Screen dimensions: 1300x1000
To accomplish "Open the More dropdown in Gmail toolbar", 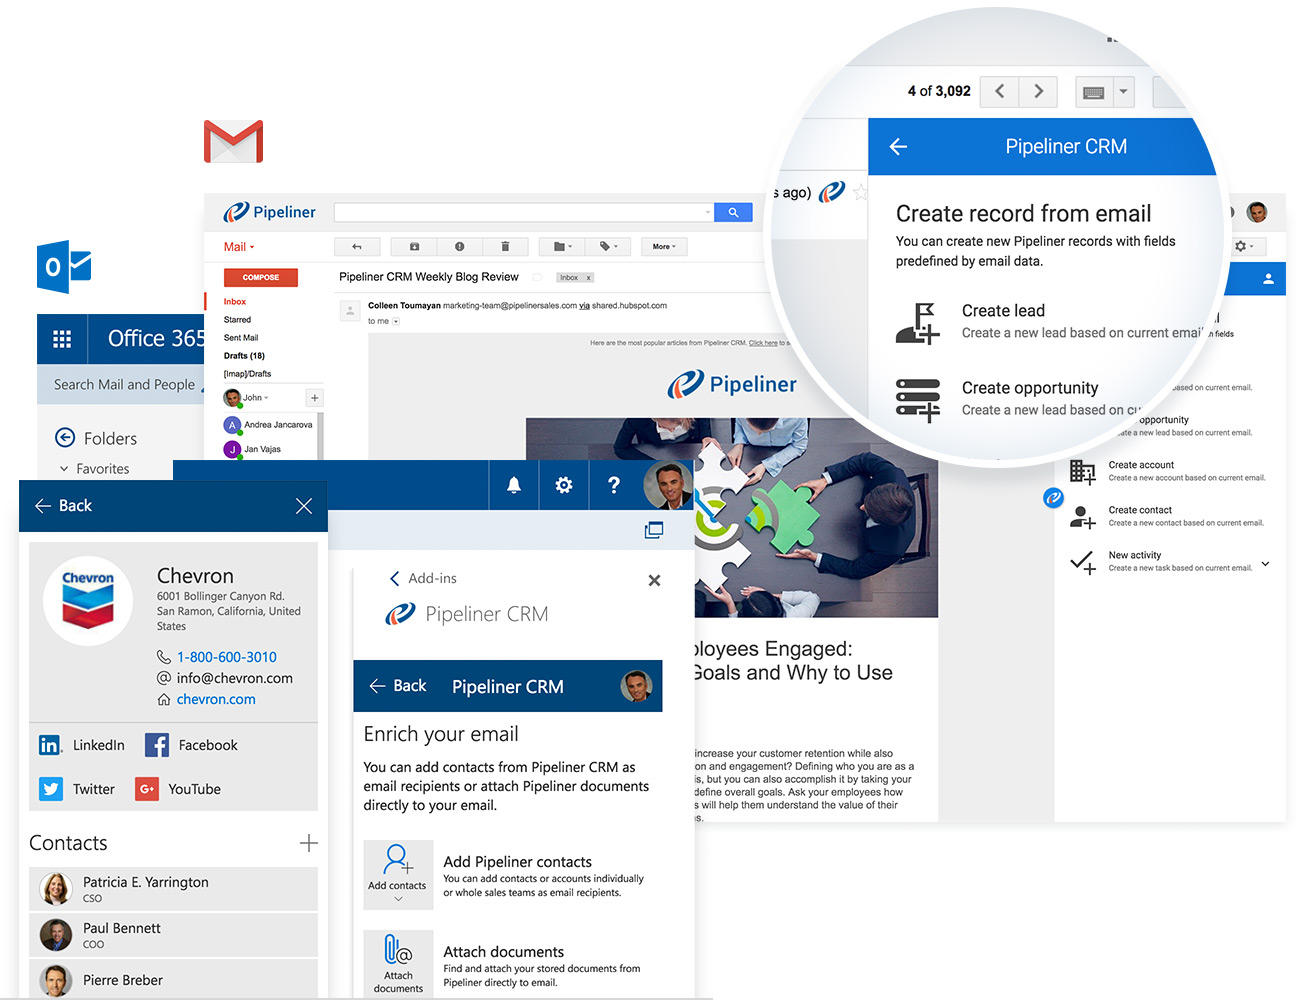I will tap(664, 246).
